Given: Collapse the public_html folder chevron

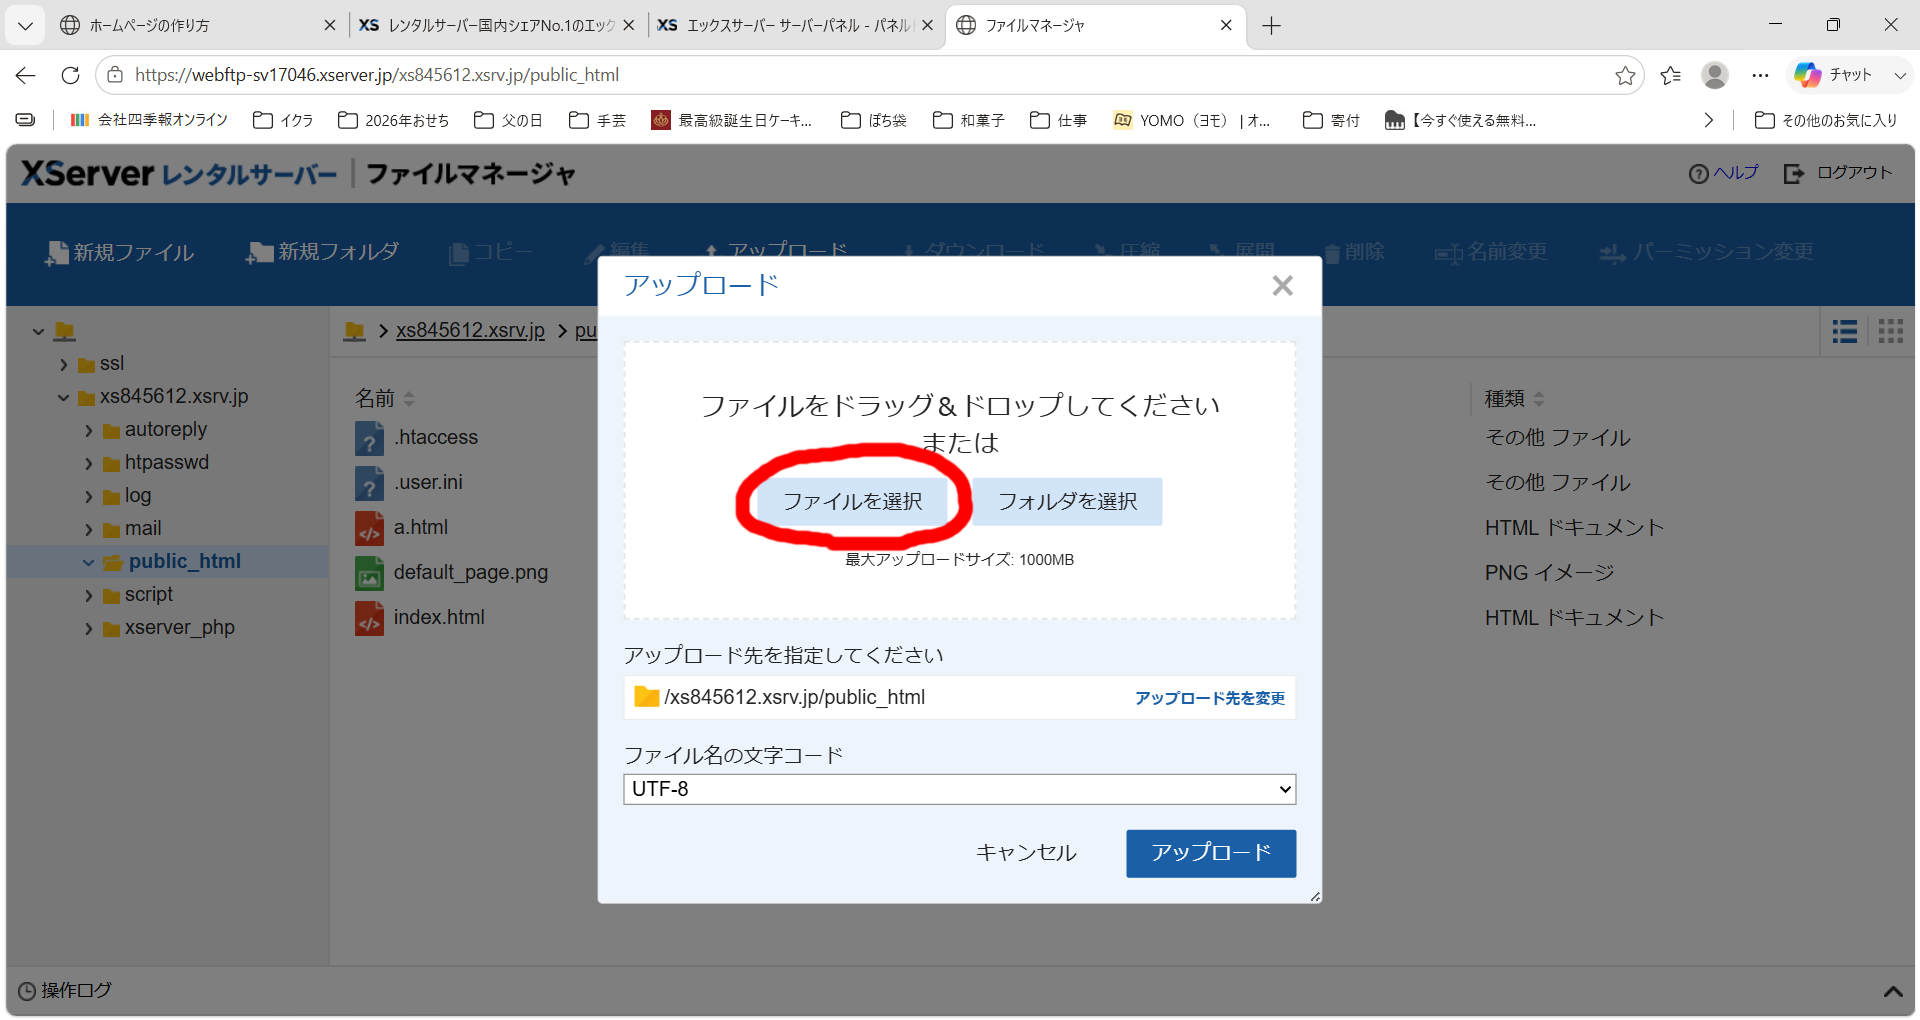Looking at the screenshot, I should point(89,563).
